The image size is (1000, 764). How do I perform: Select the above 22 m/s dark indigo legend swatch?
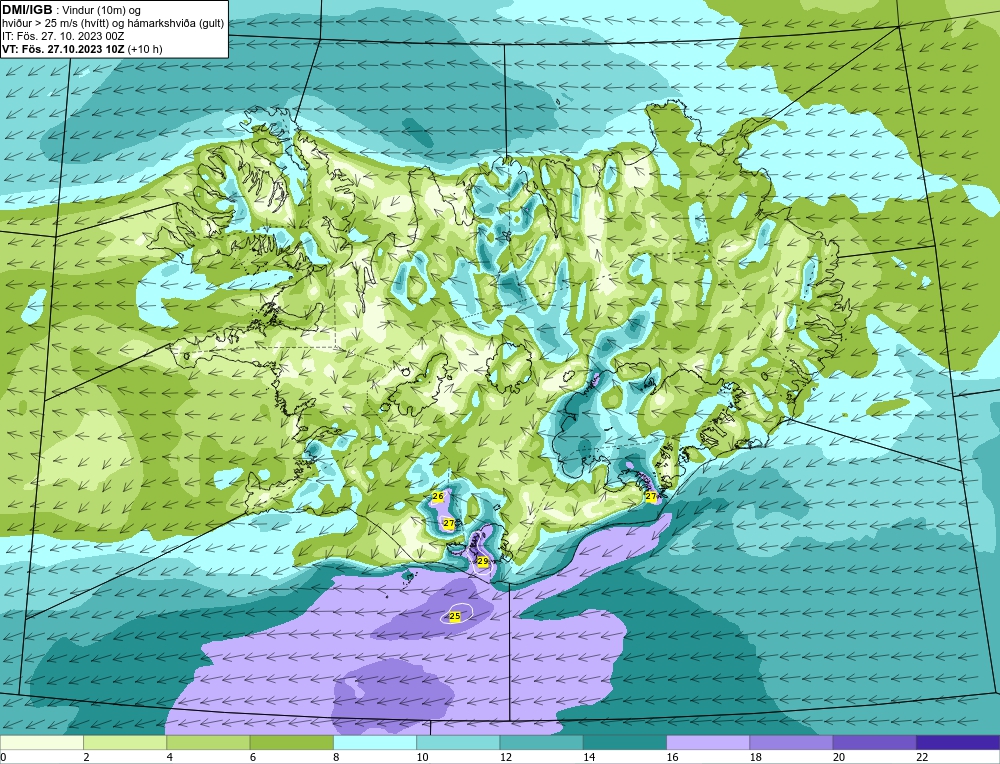(x=958, y=743)
